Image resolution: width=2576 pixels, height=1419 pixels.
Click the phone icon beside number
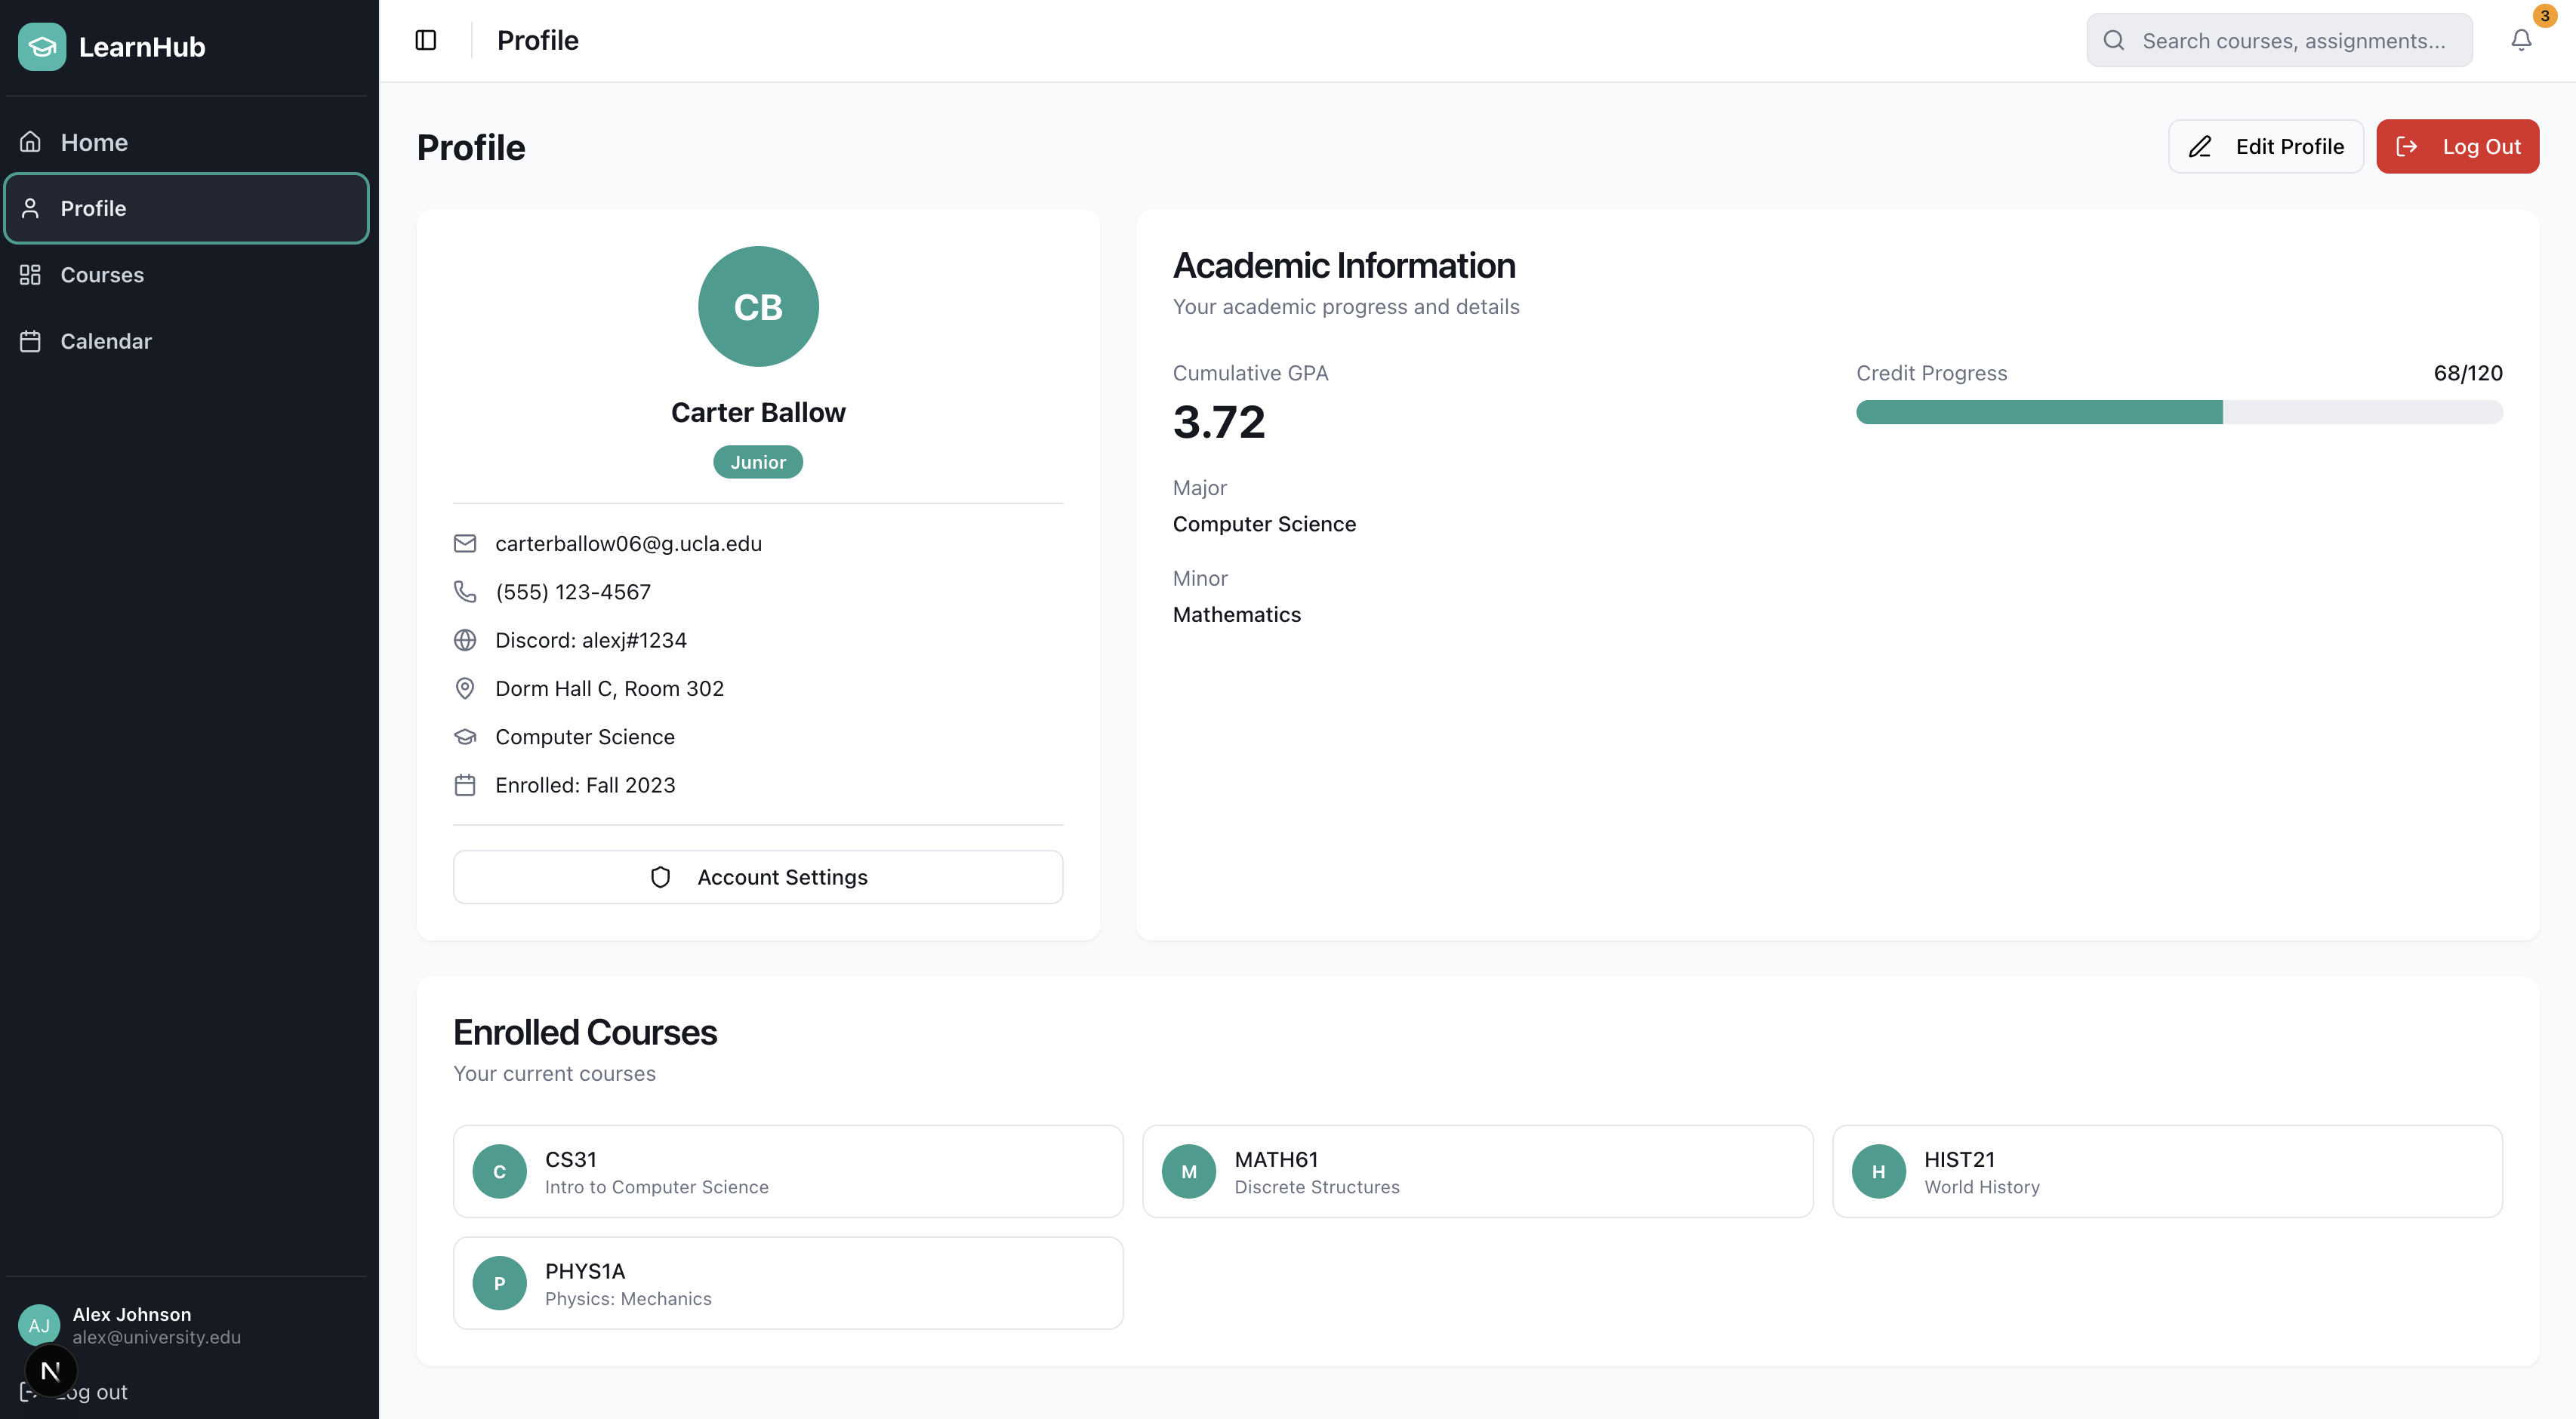point(465,591)
